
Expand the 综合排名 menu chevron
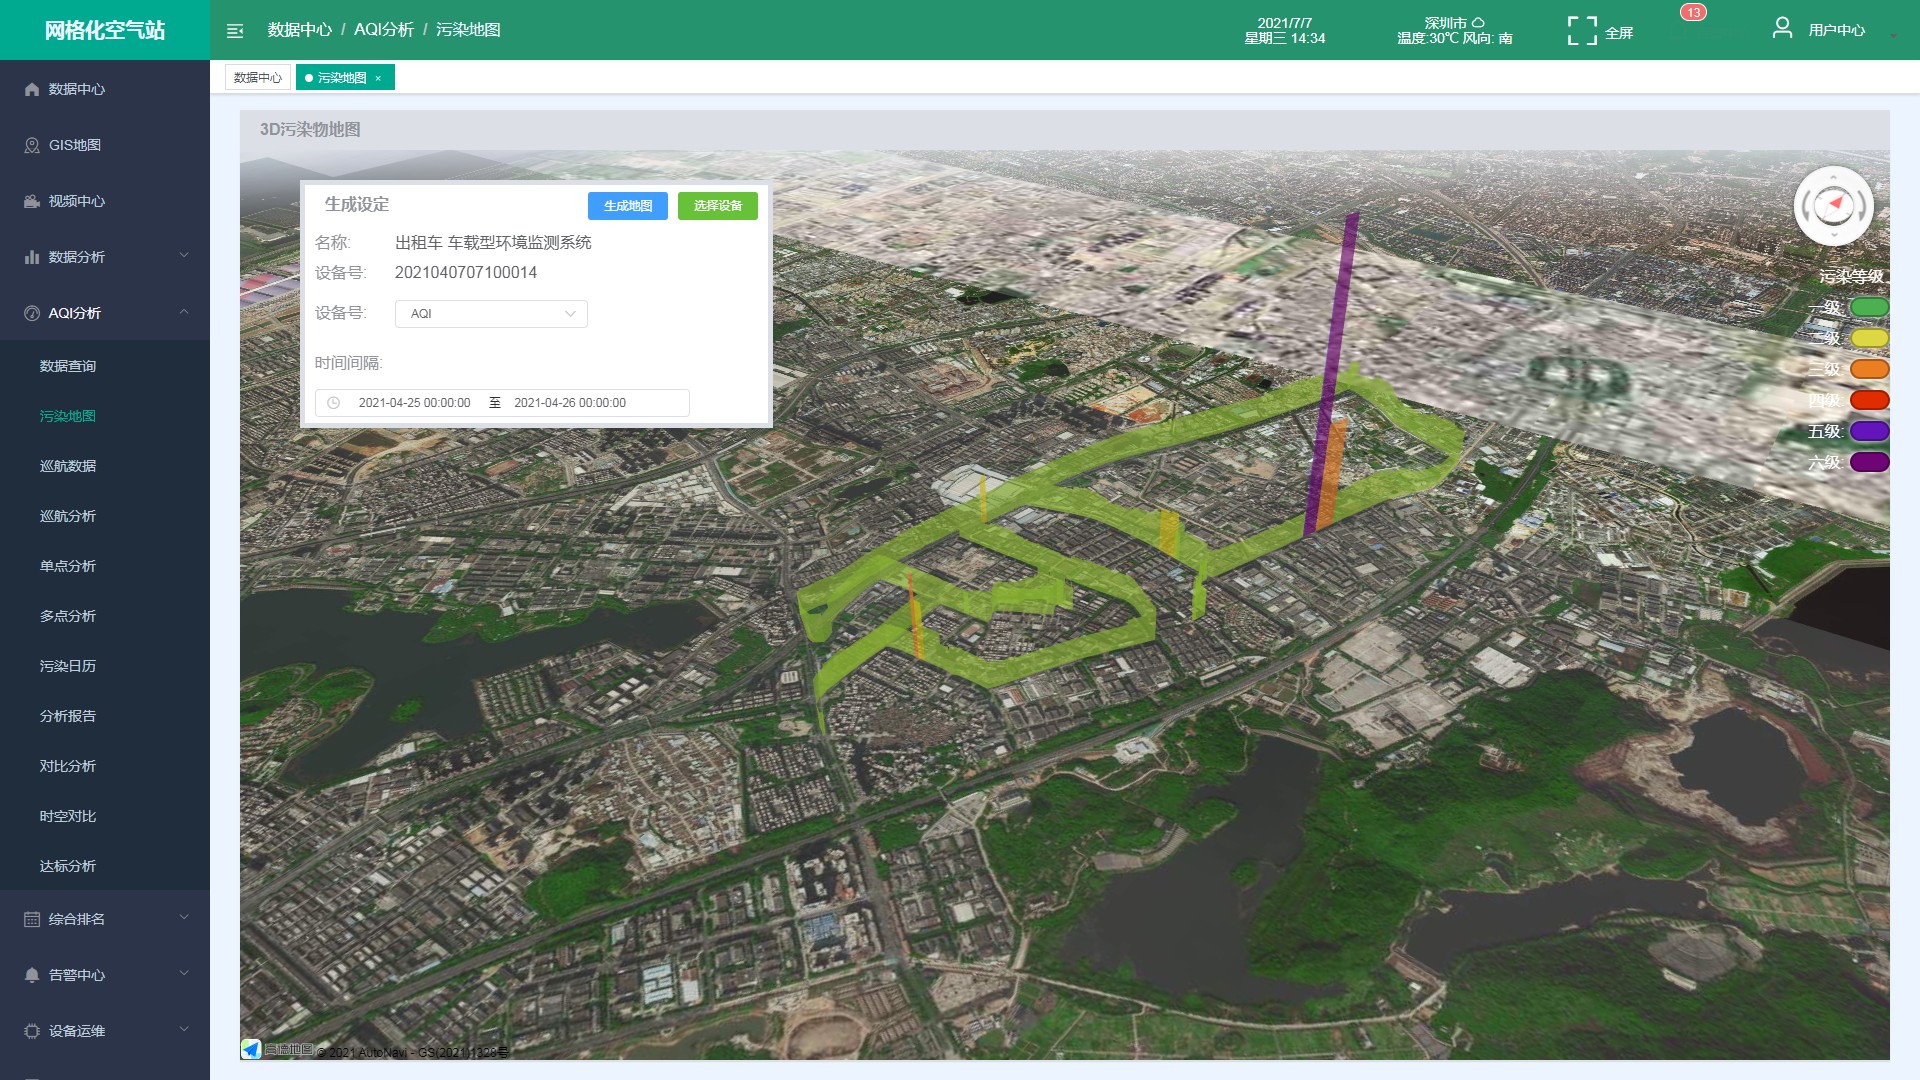pos(184,918)
